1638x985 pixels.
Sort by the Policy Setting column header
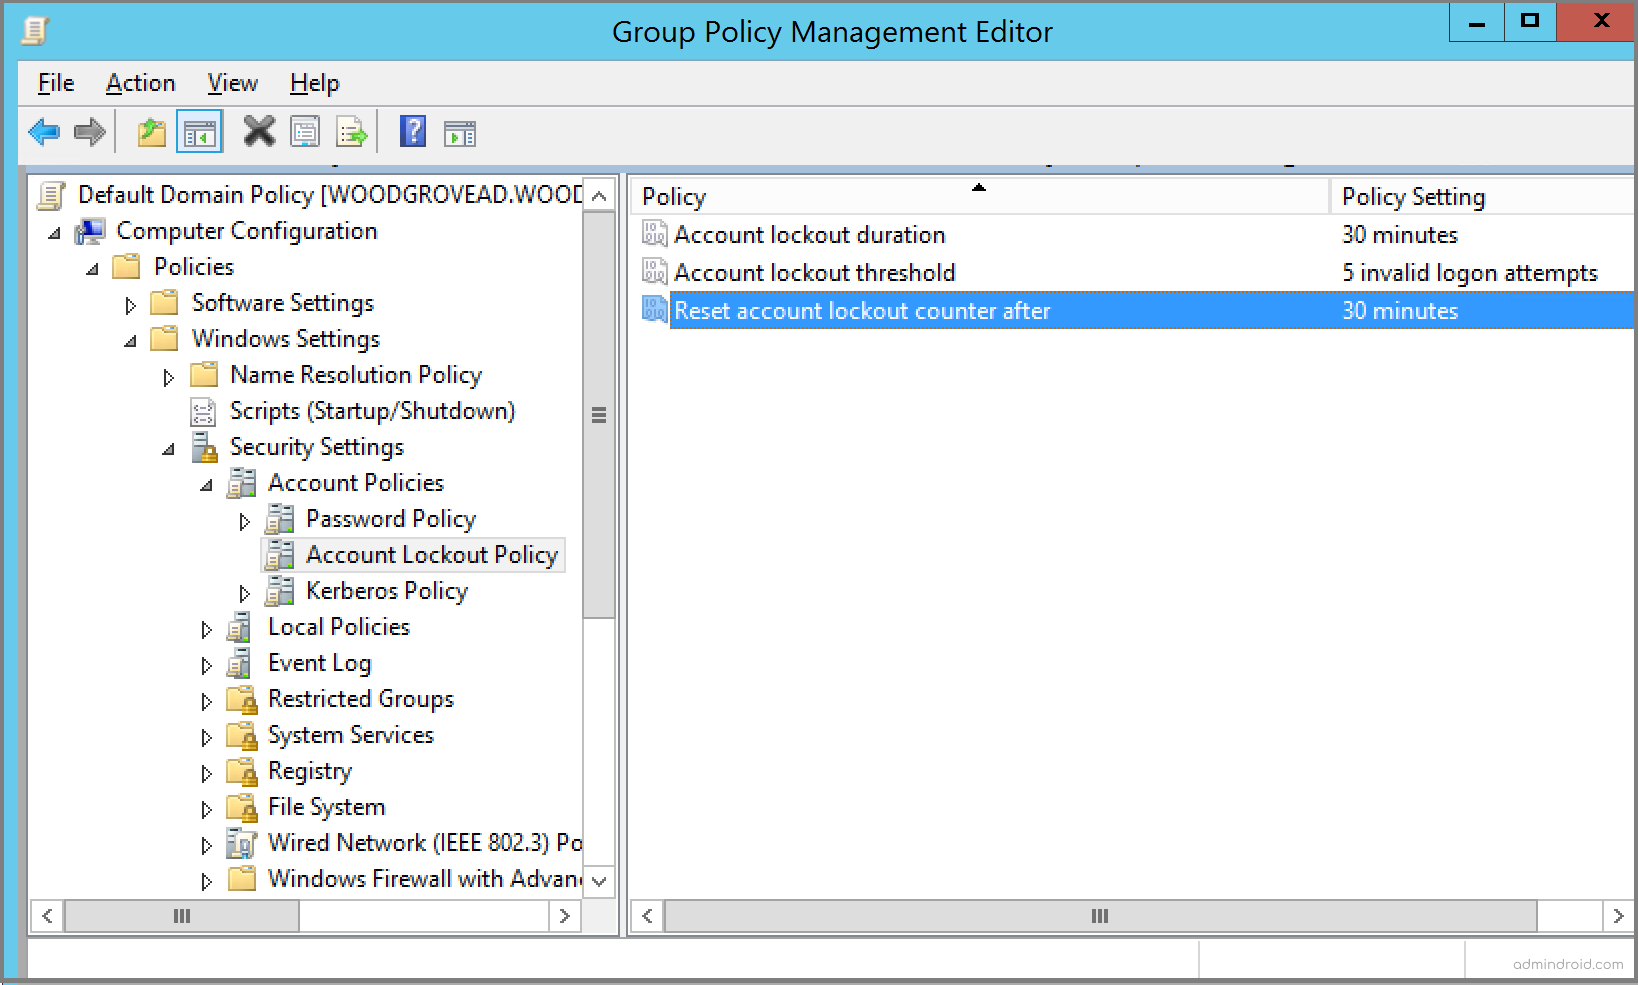coord(1413,196)
